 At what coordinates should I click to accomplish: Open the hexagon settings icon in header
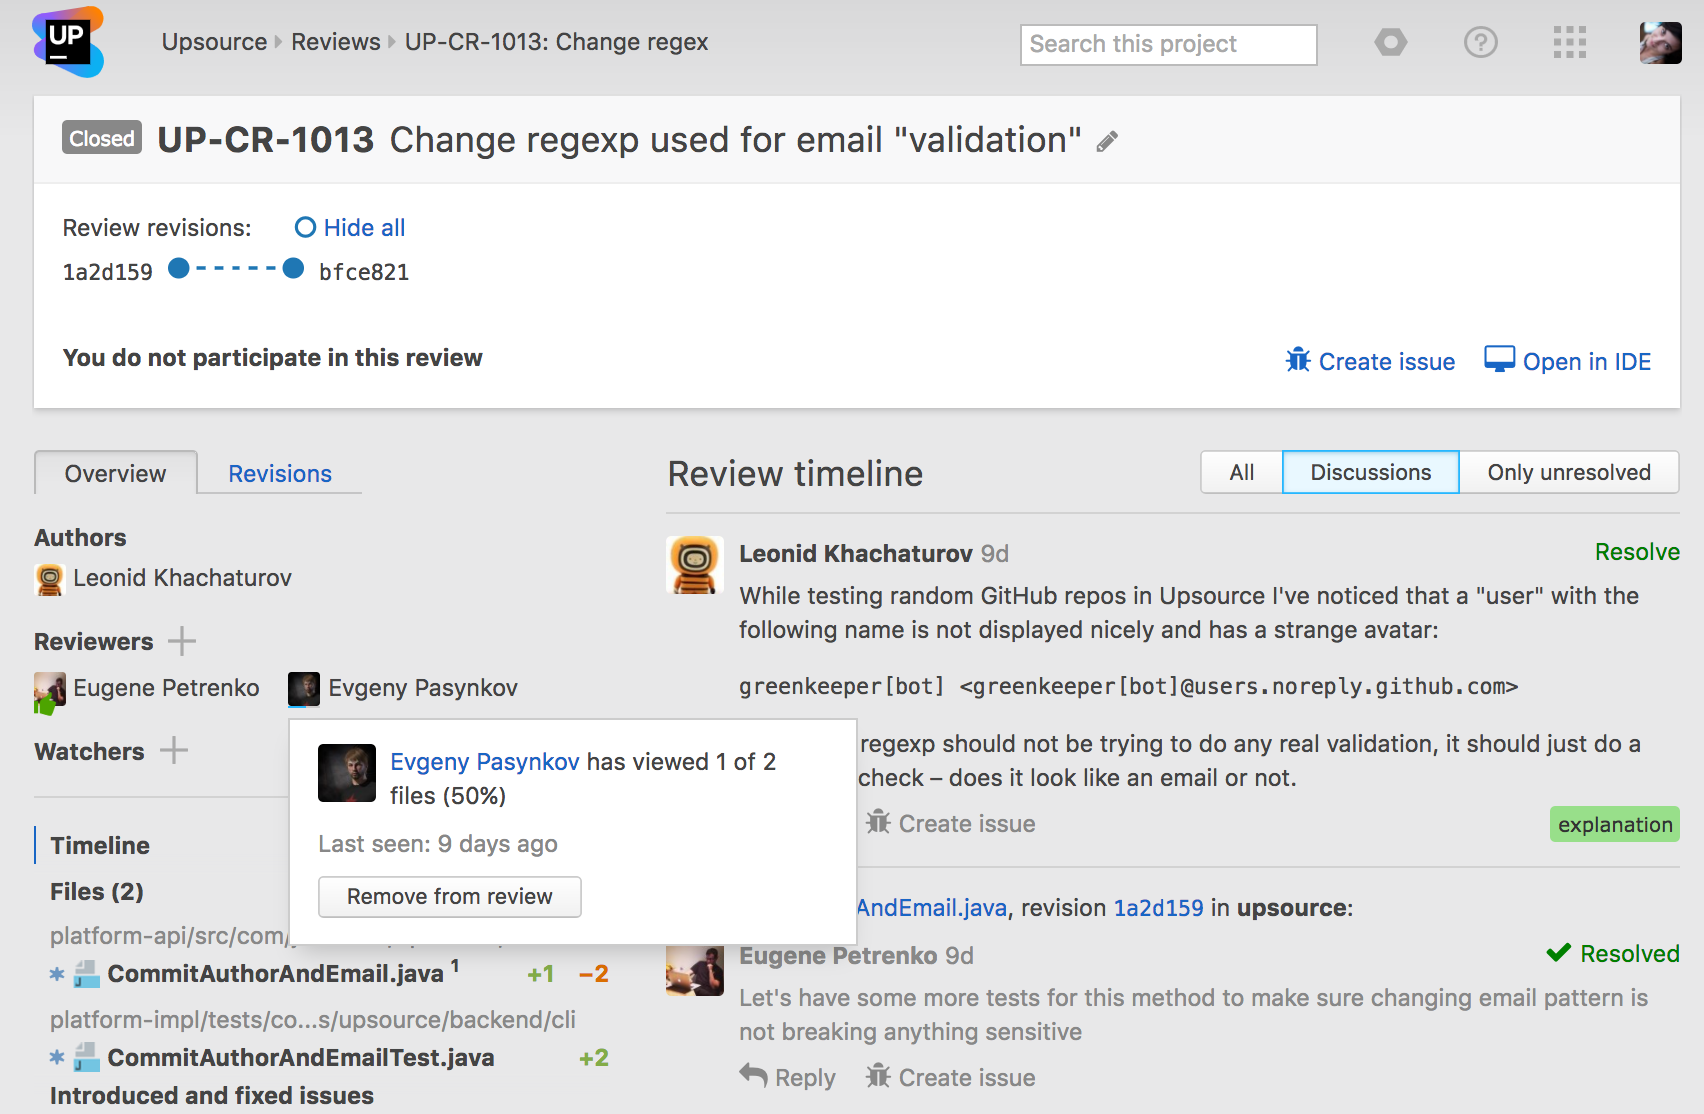1390,42
